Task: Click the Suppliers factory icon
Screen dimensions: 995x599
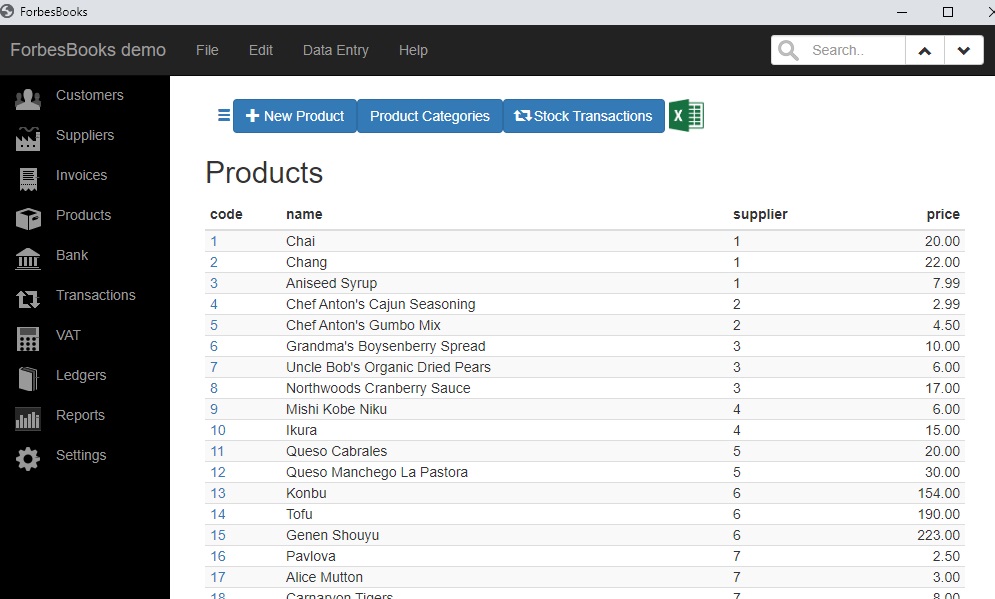Action: point(28,139)
